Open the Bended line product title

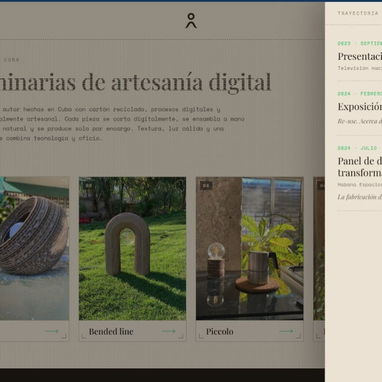point(111,331)
